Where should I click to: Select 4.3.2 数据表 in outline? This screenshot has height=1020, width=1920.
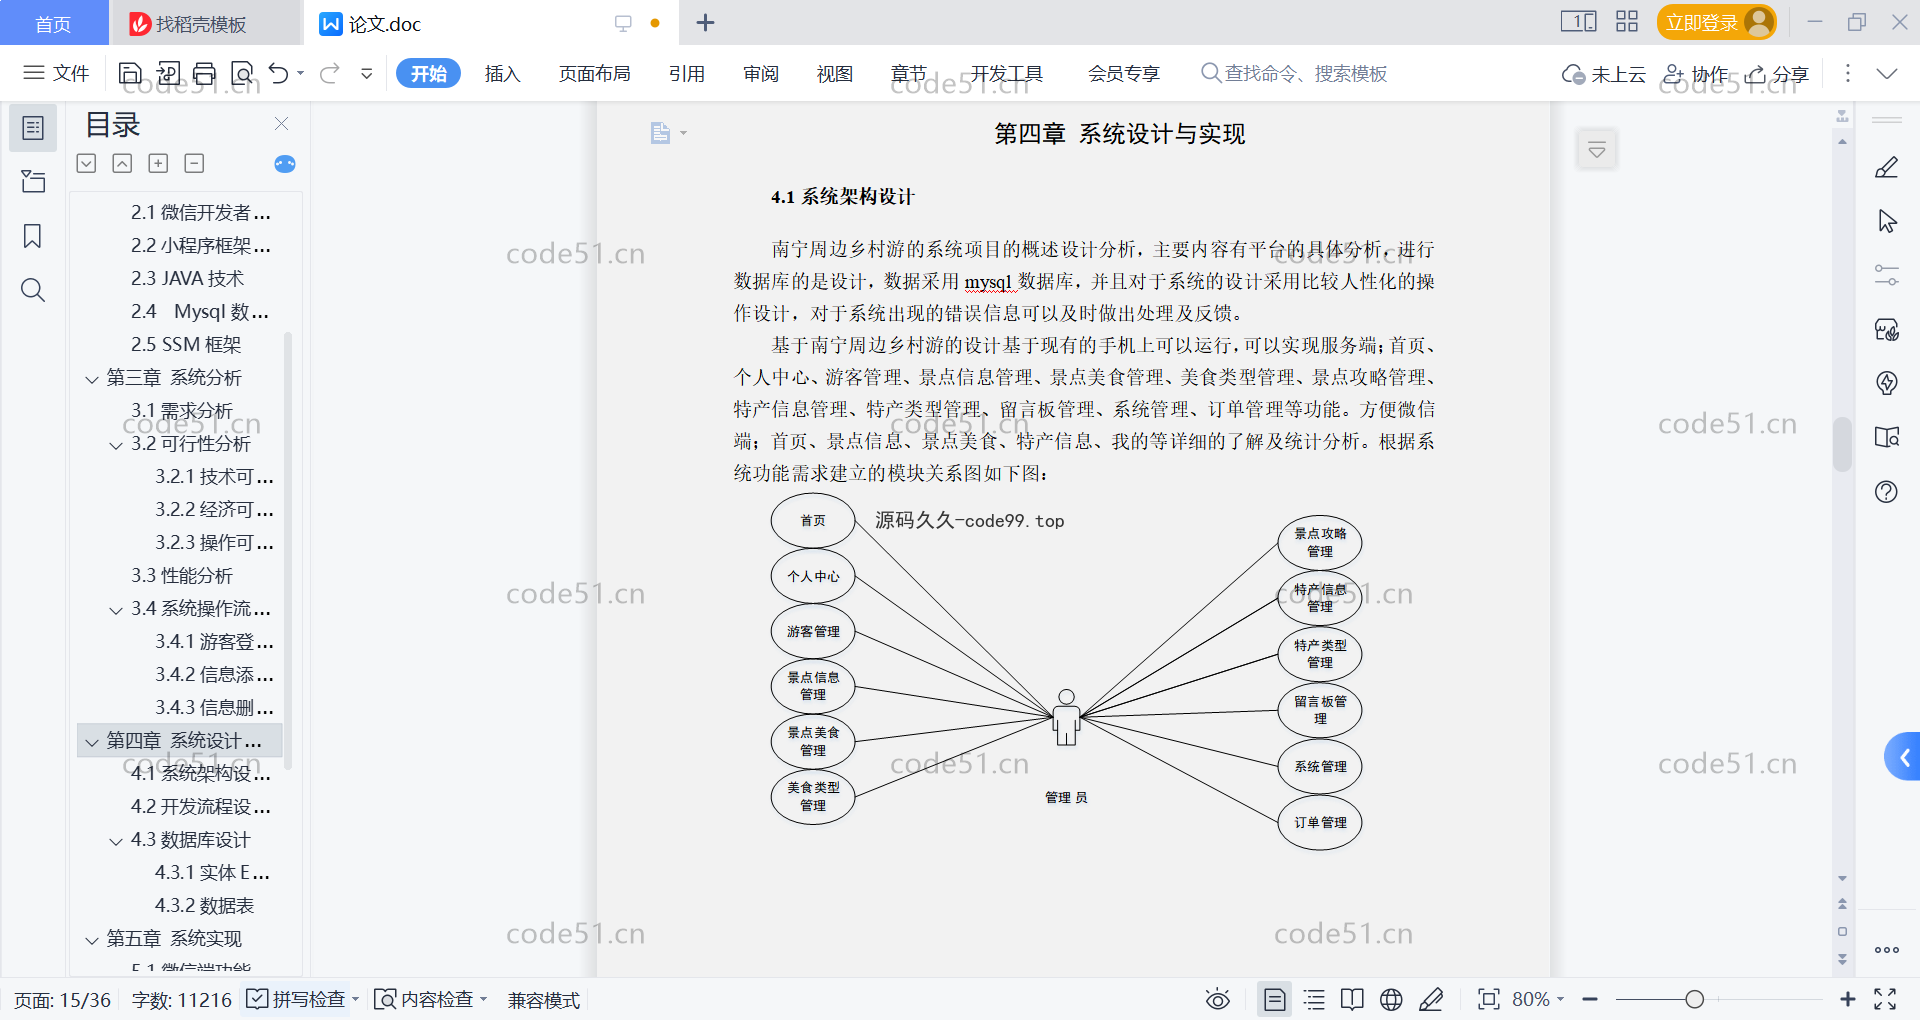[204, 905]
